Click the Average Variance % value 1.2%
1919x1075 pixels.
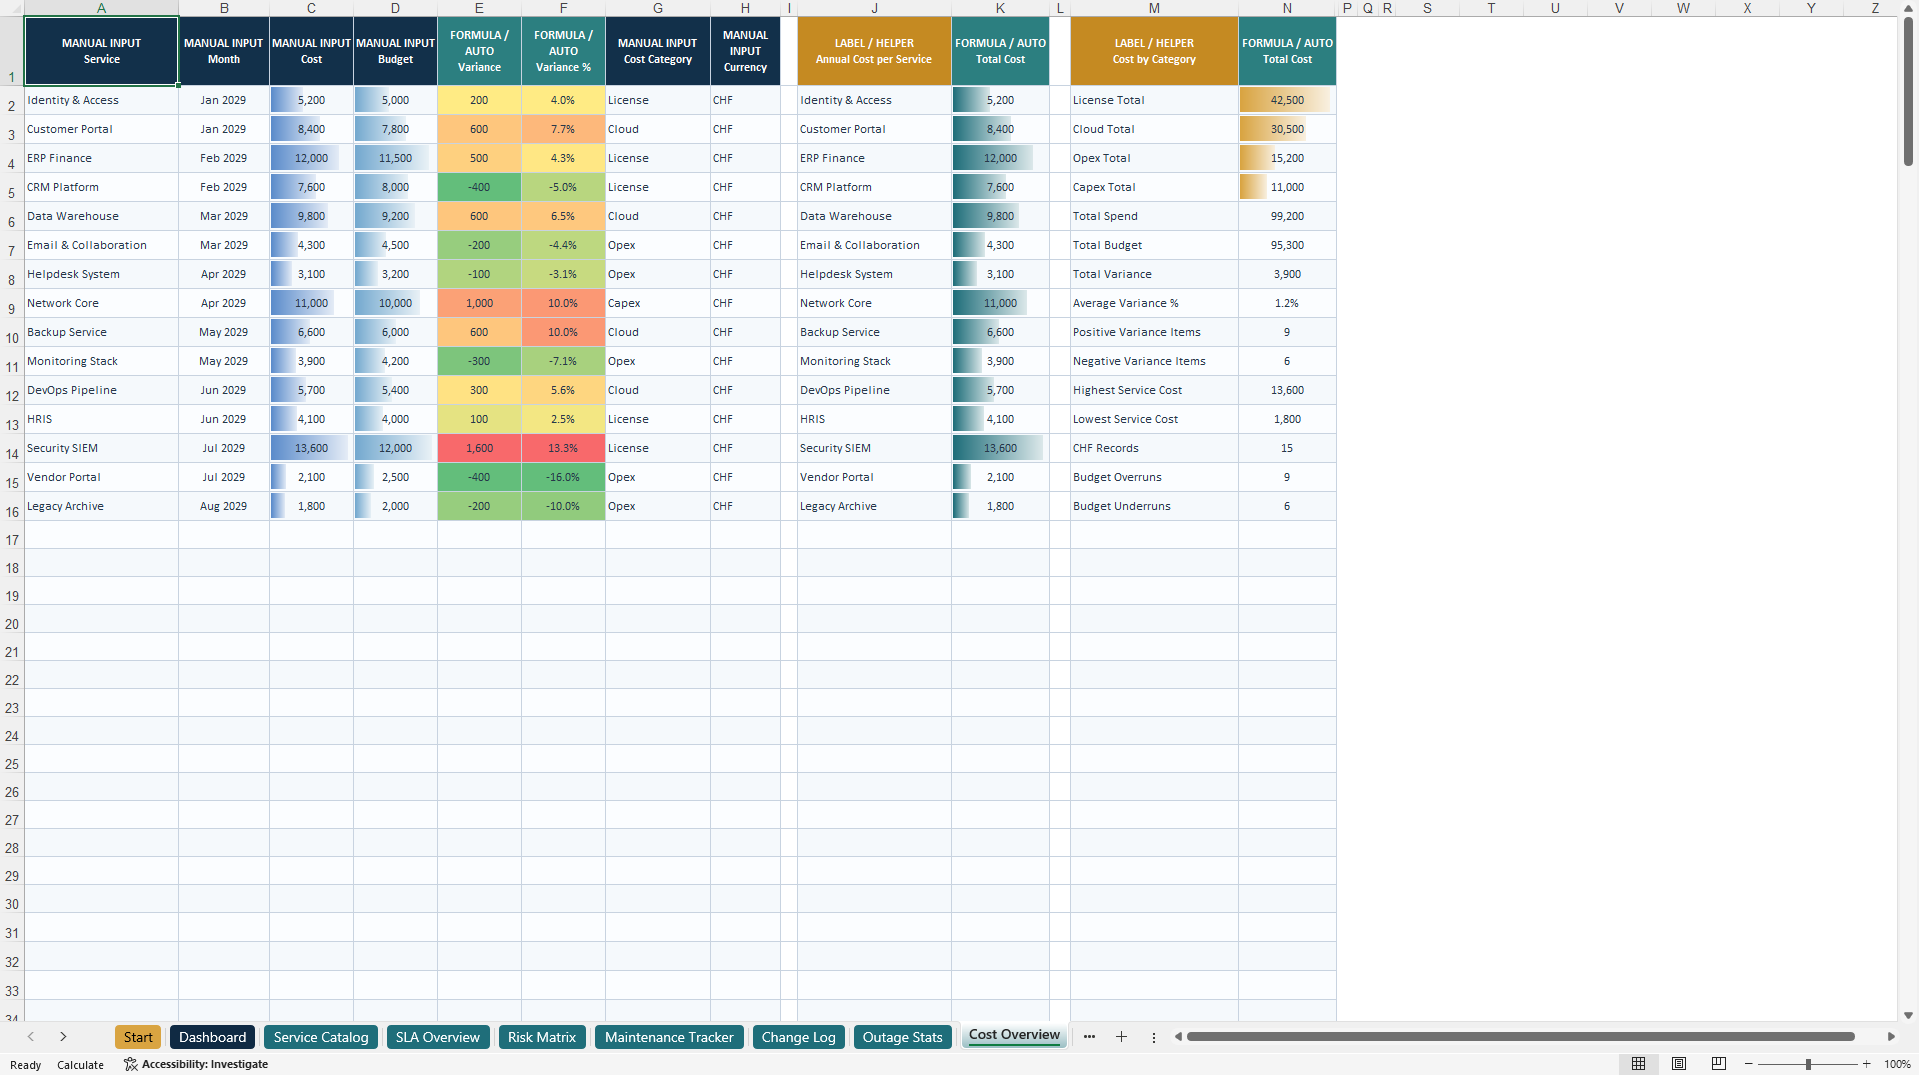tap(1287, 303)
